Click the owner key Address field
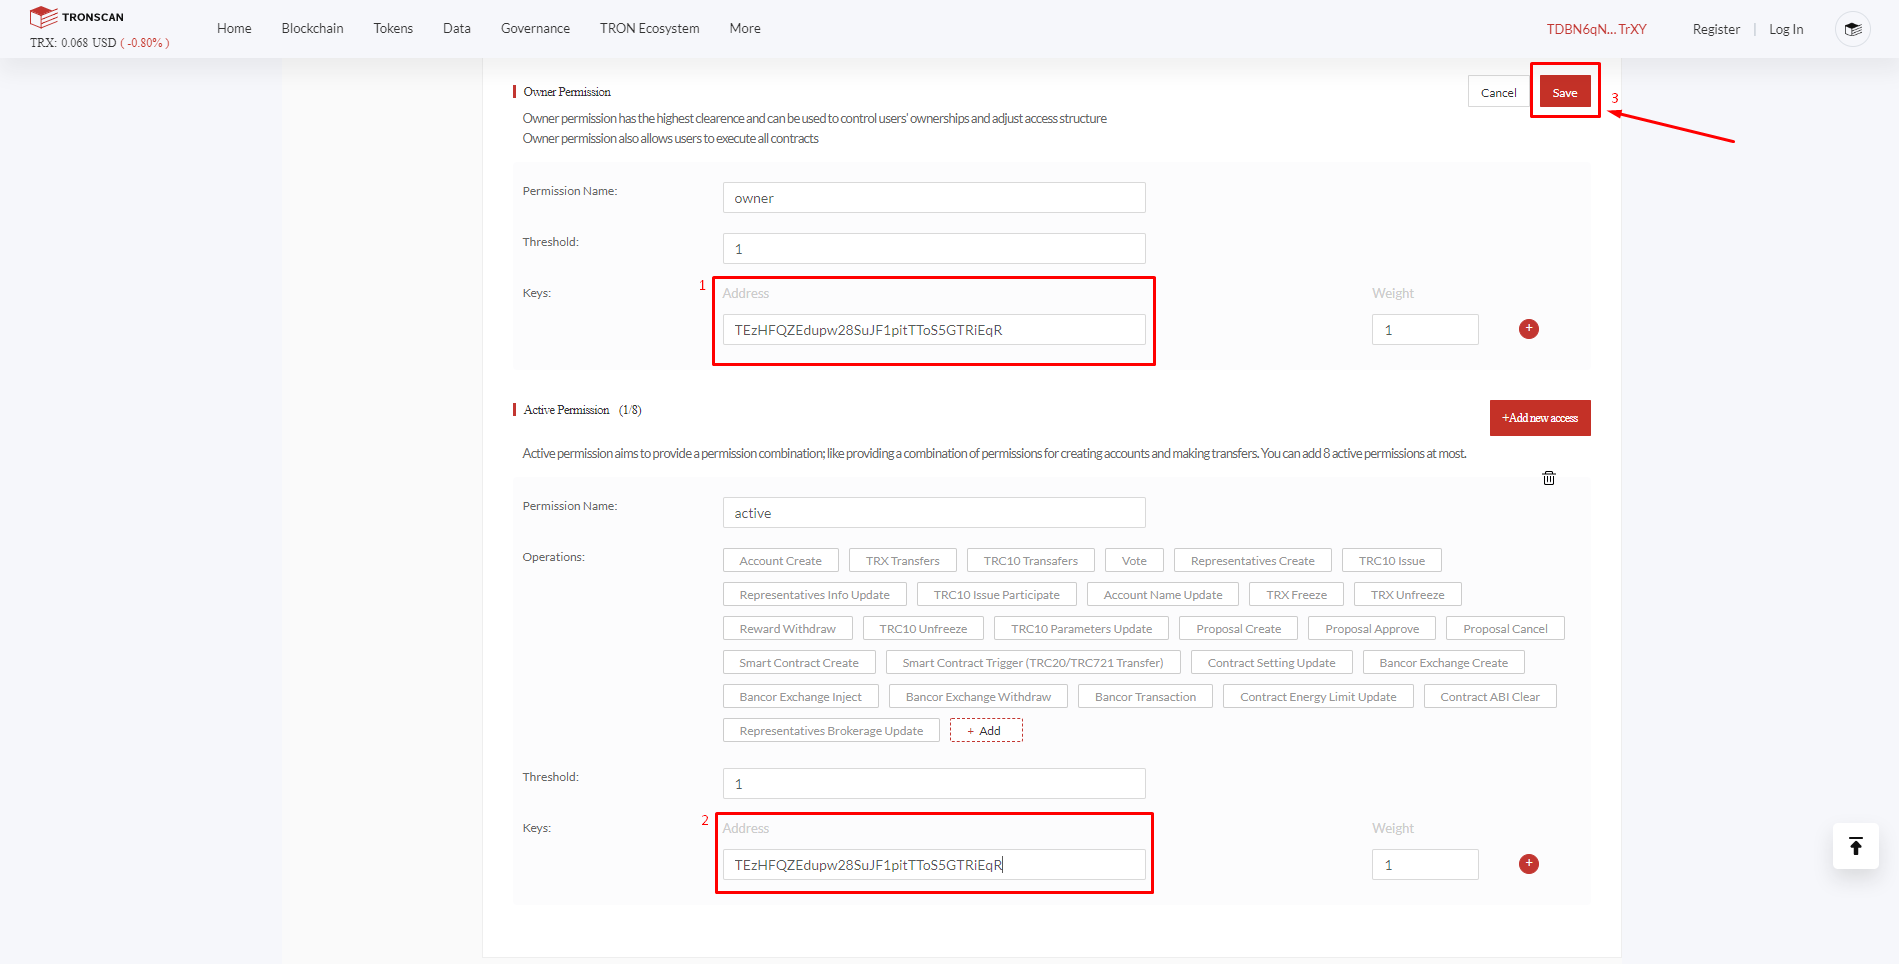 click(934, 330)
